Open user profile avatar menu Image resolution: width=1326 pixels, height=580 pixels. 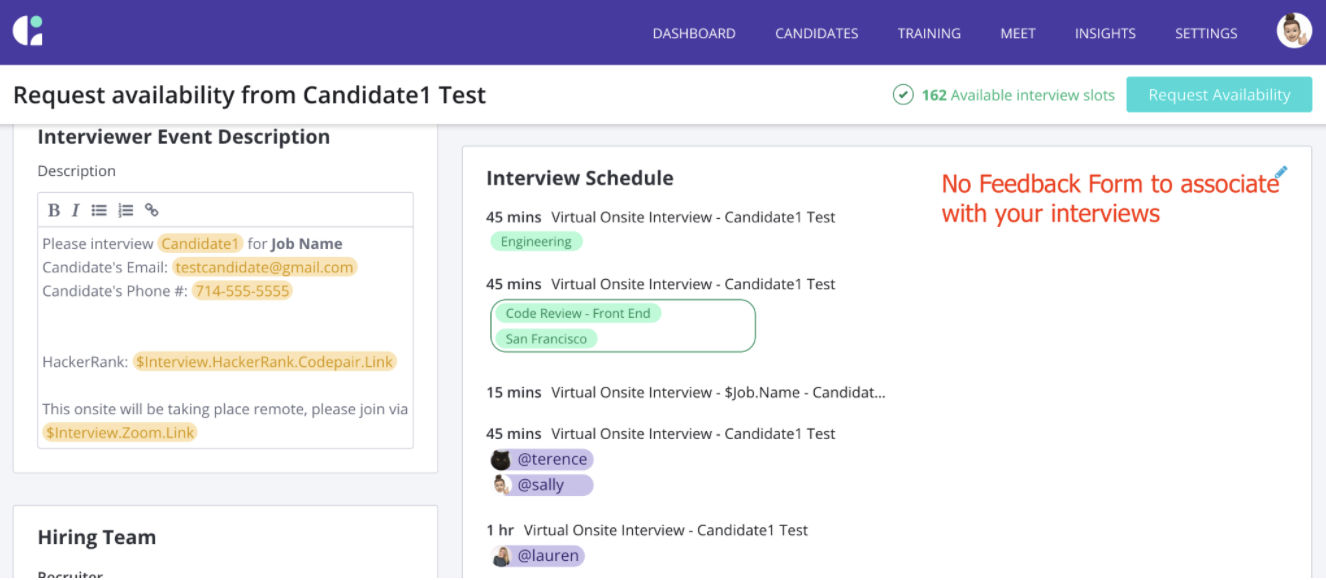coord(1294,31)
